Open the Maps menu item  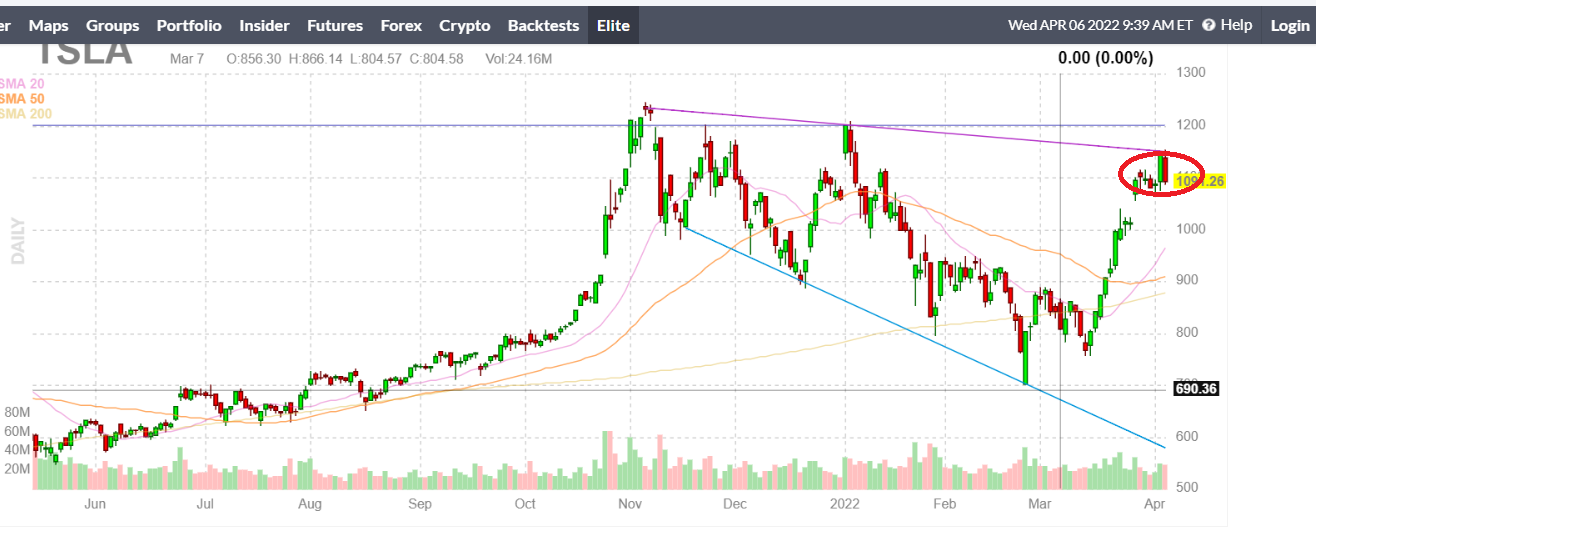coord(48,26)
